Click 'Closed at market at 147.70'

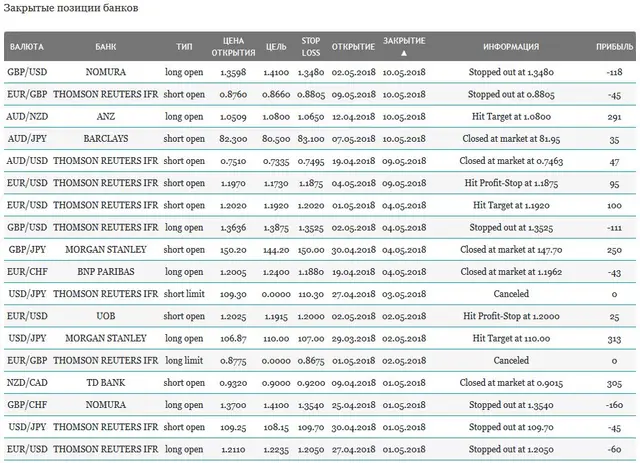511,249
